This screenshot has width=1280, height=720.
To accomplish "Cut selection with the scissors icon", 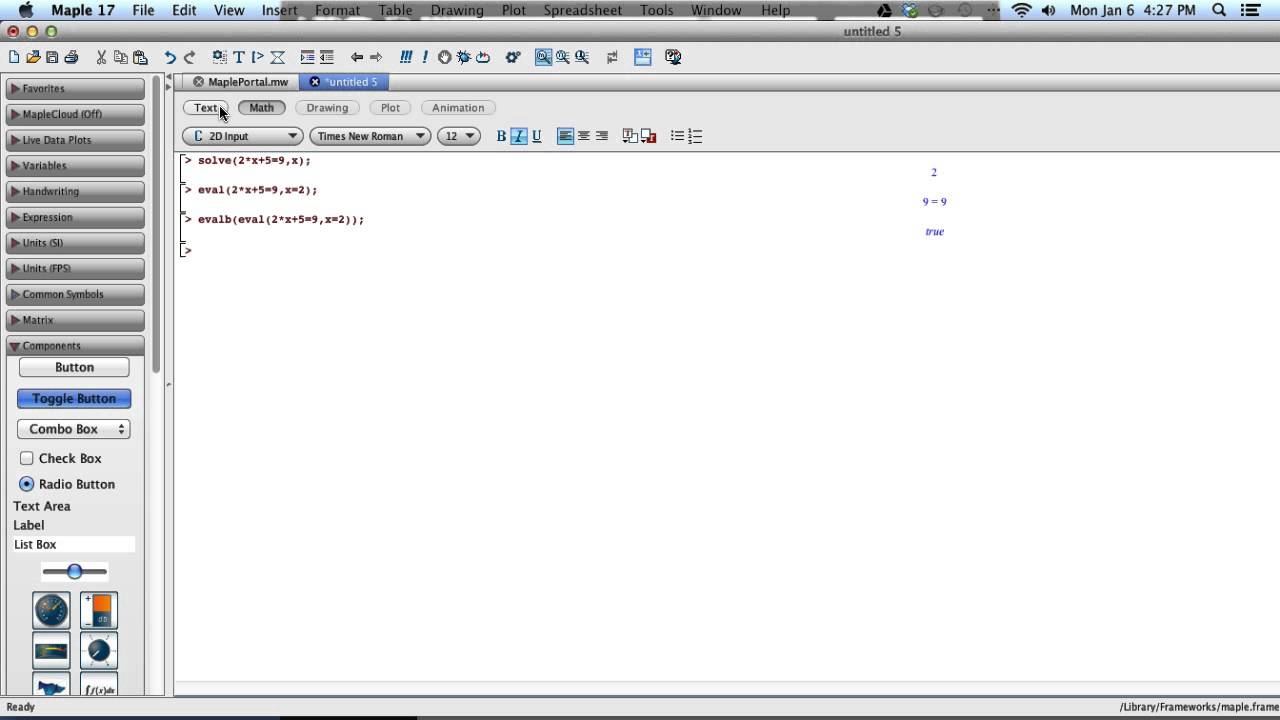I will 101,57.
